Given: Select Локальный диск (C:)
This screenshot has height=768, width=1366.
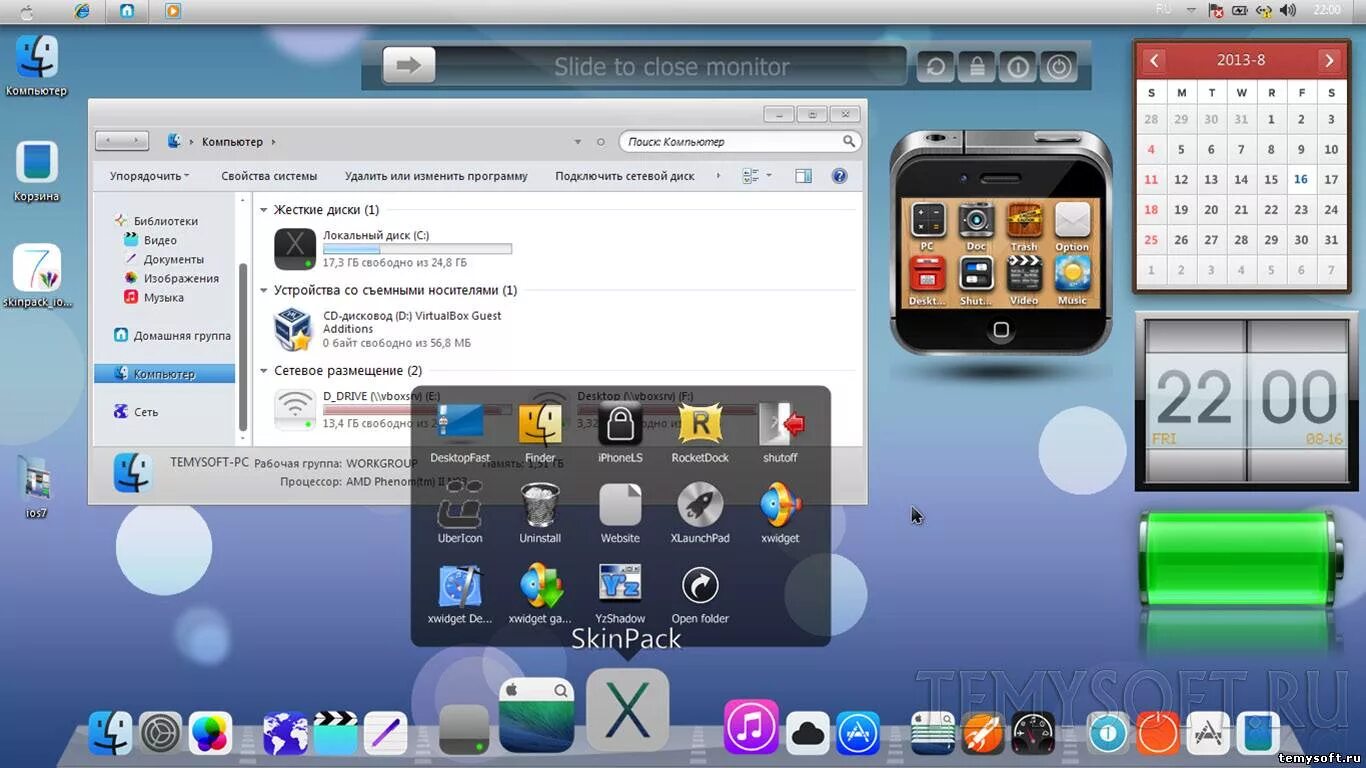Looking at the screenshot, I should pos(393,249).
